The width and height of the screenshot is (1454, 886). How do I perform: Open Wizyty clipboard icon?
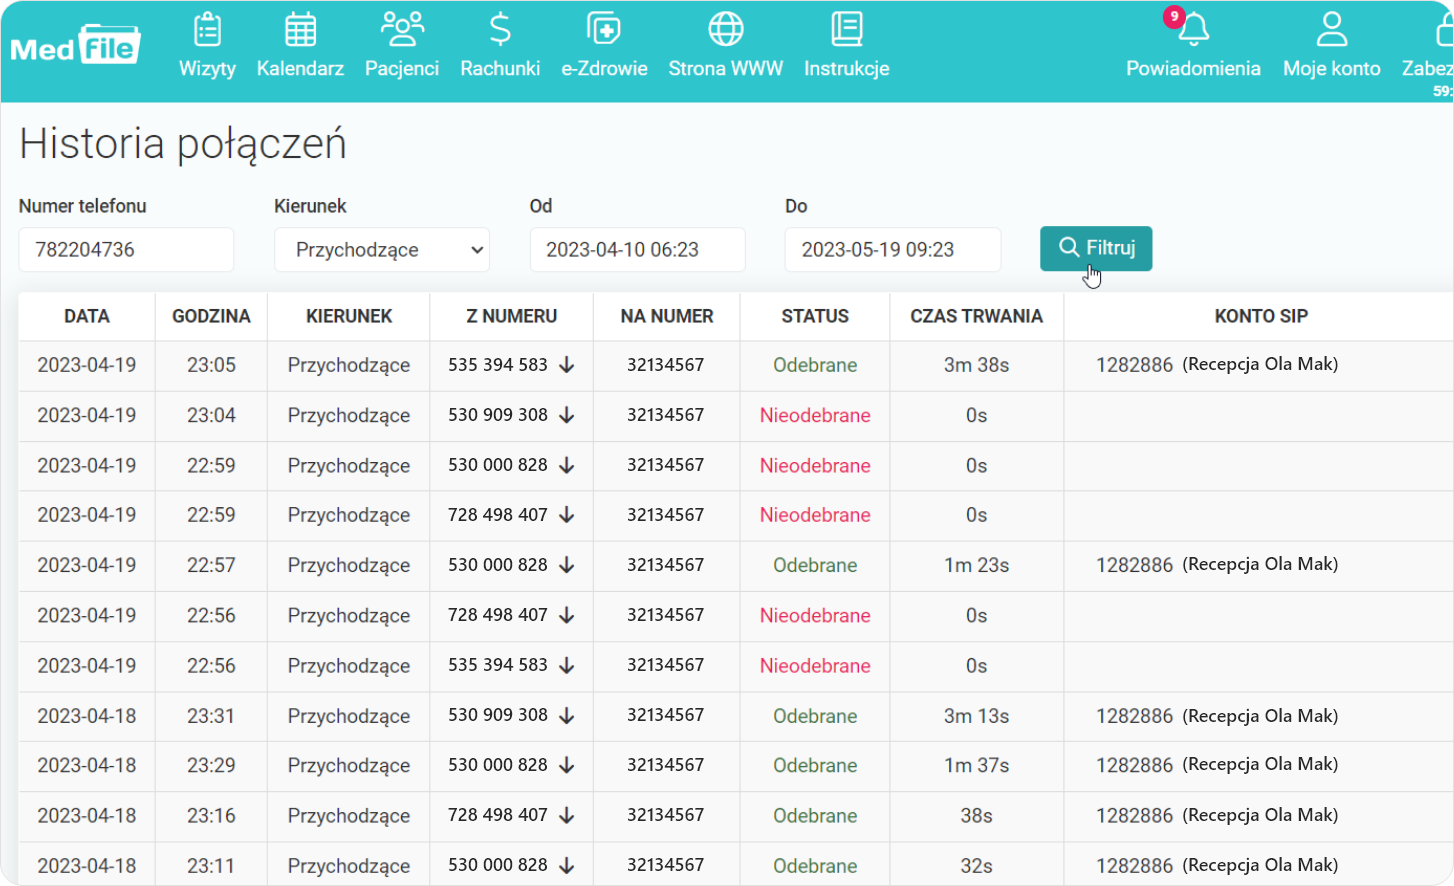coord(207,30)
